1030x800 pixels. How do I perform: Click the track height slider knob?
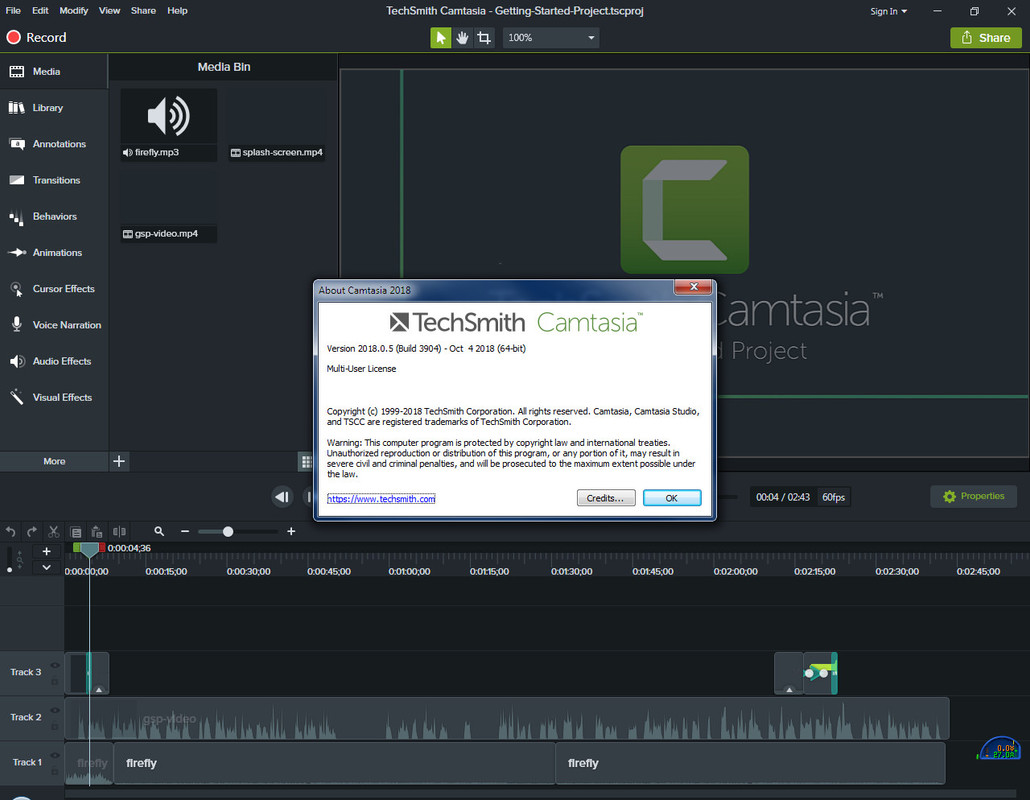pos(9,570)
